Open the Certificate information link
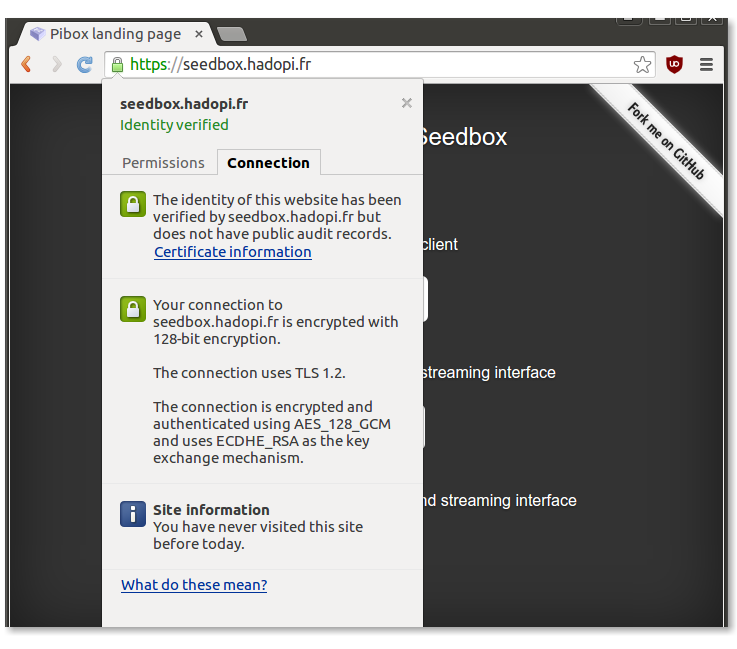737x649 pixels. [x=233, y=252]
